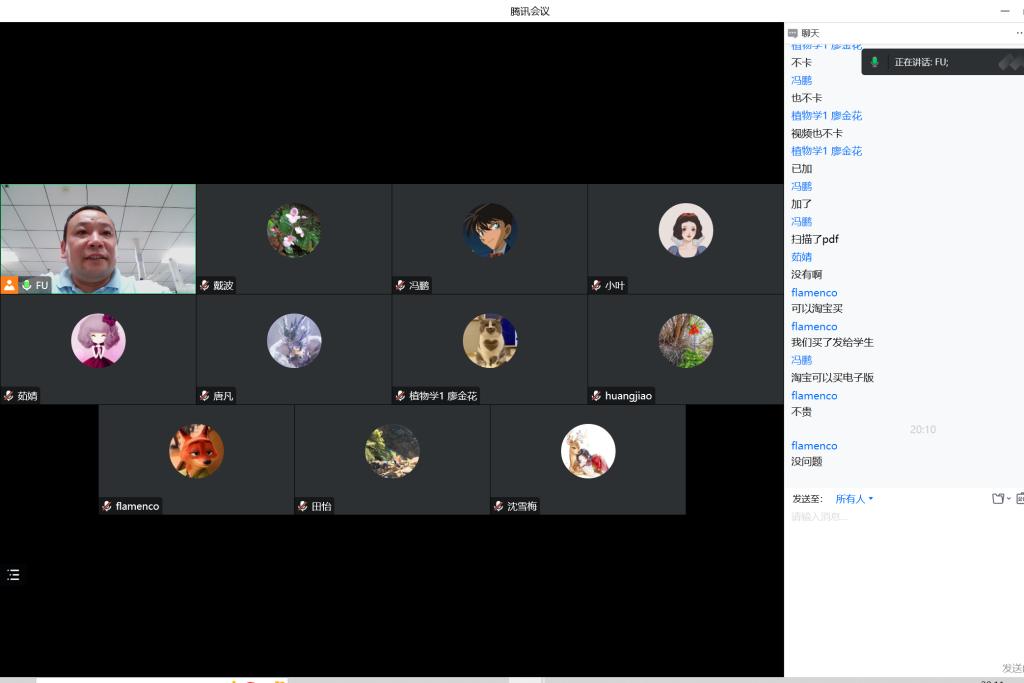Click the 茹婧 sender name in chat
The width and height of the screenshot is (1024, 683).
(801, 257)
